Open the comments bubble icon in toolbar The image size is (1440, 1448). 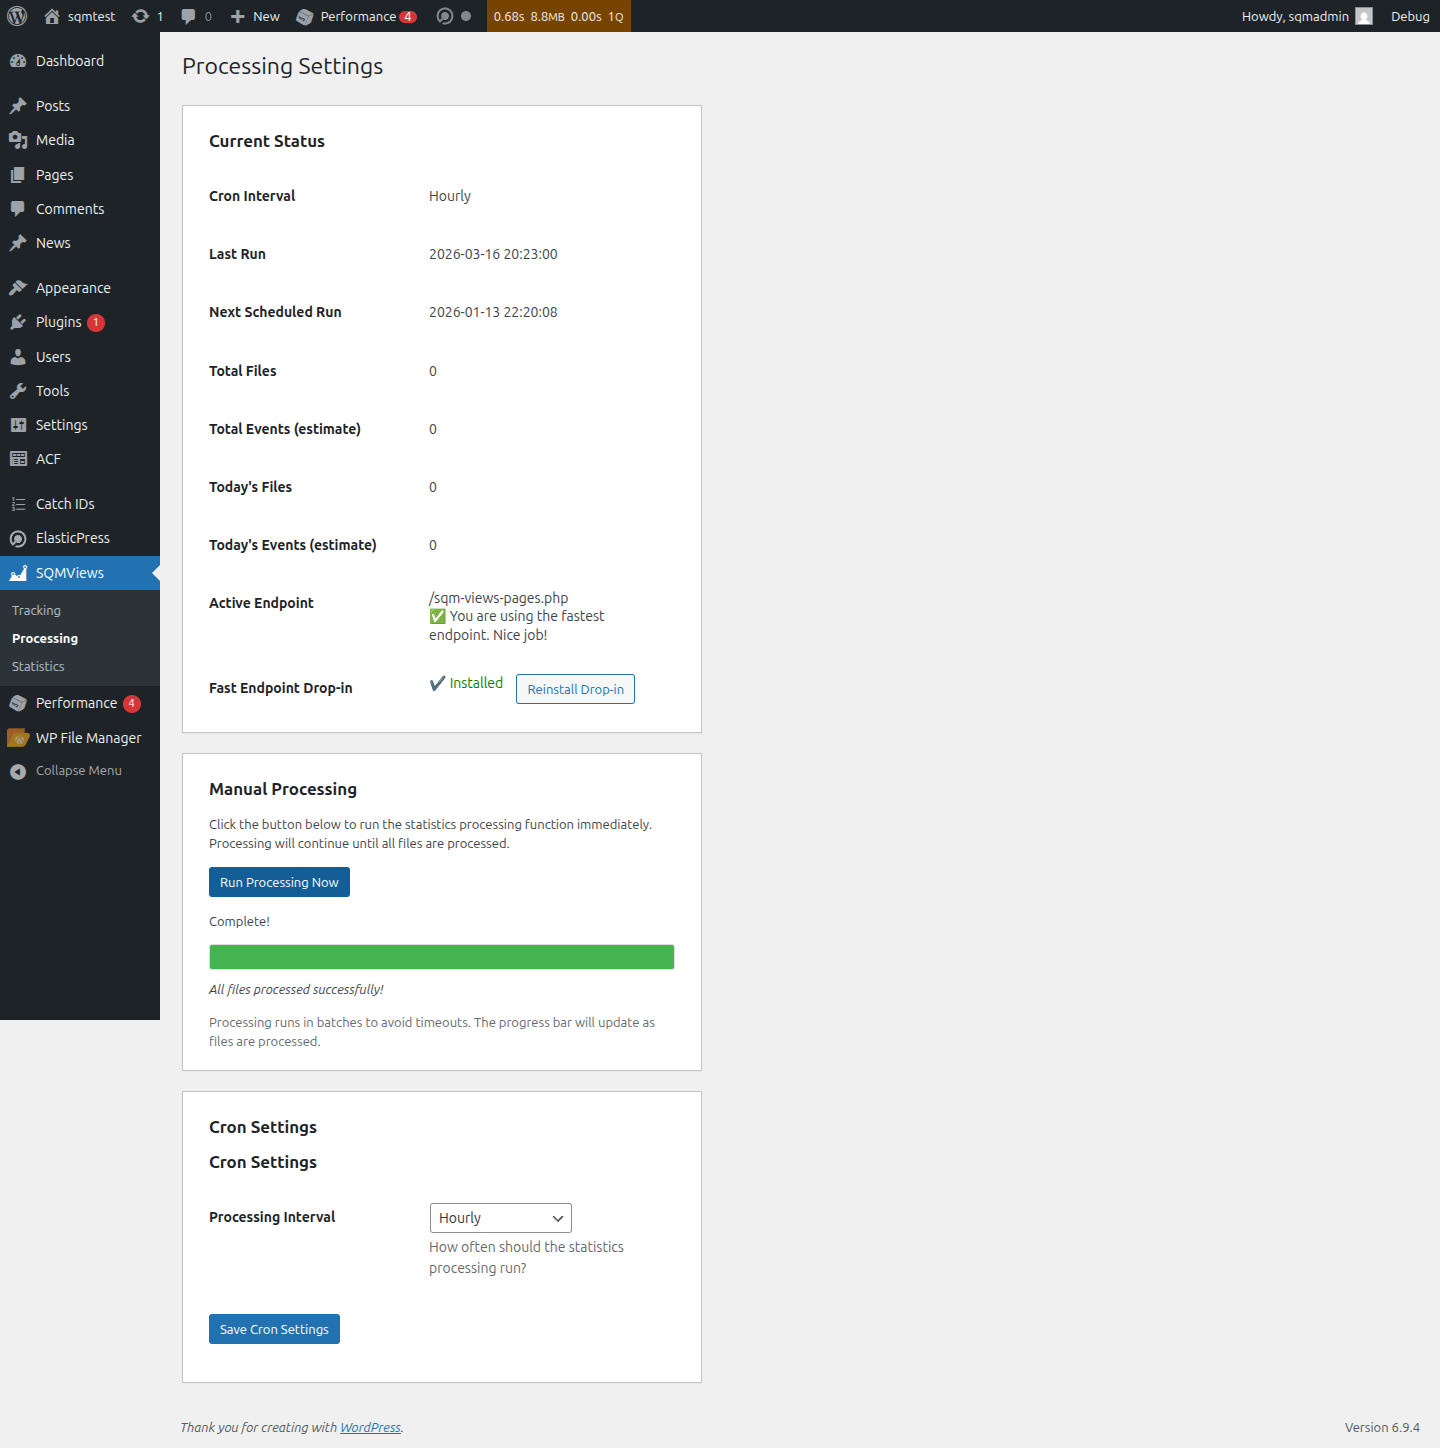click(188, 16)
